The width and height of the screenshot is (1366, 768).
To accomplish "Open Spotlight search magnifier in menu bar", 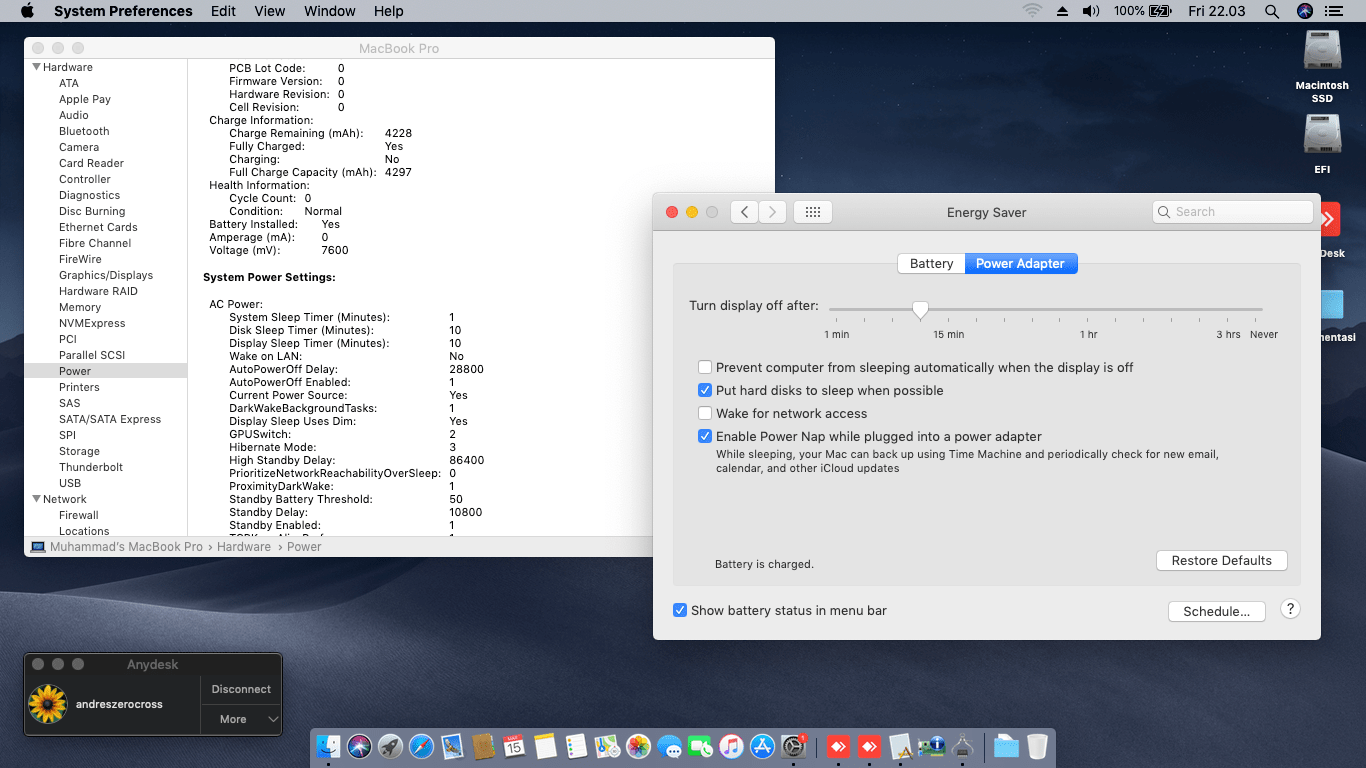I will [1272, 11].
